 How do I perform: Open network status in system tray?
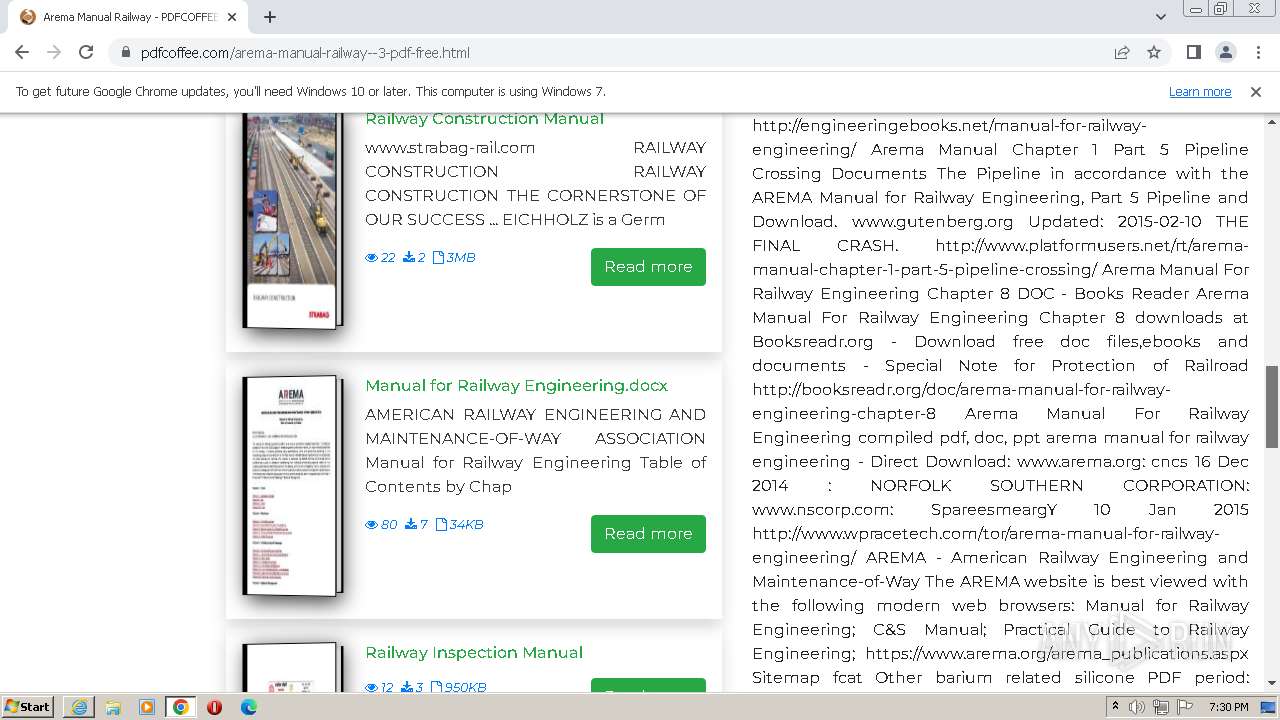(x=1161, y=707)
